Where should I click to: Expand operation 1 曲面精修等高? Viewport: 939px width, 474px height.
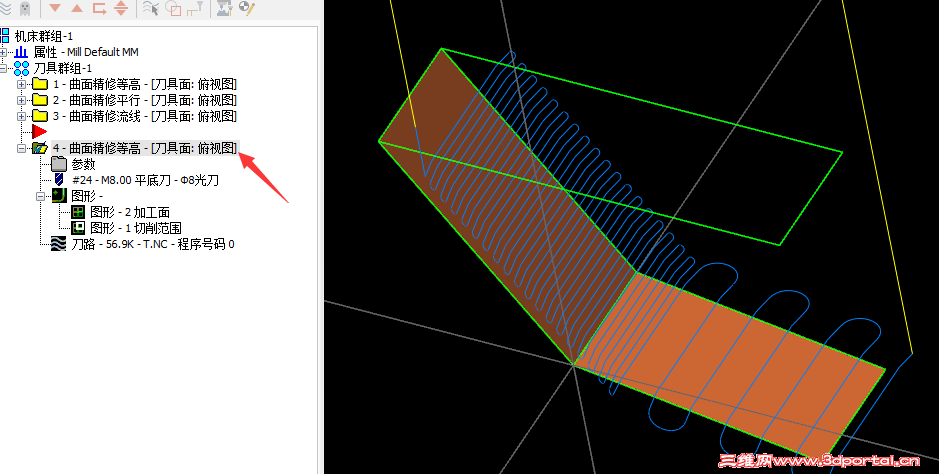22,84
